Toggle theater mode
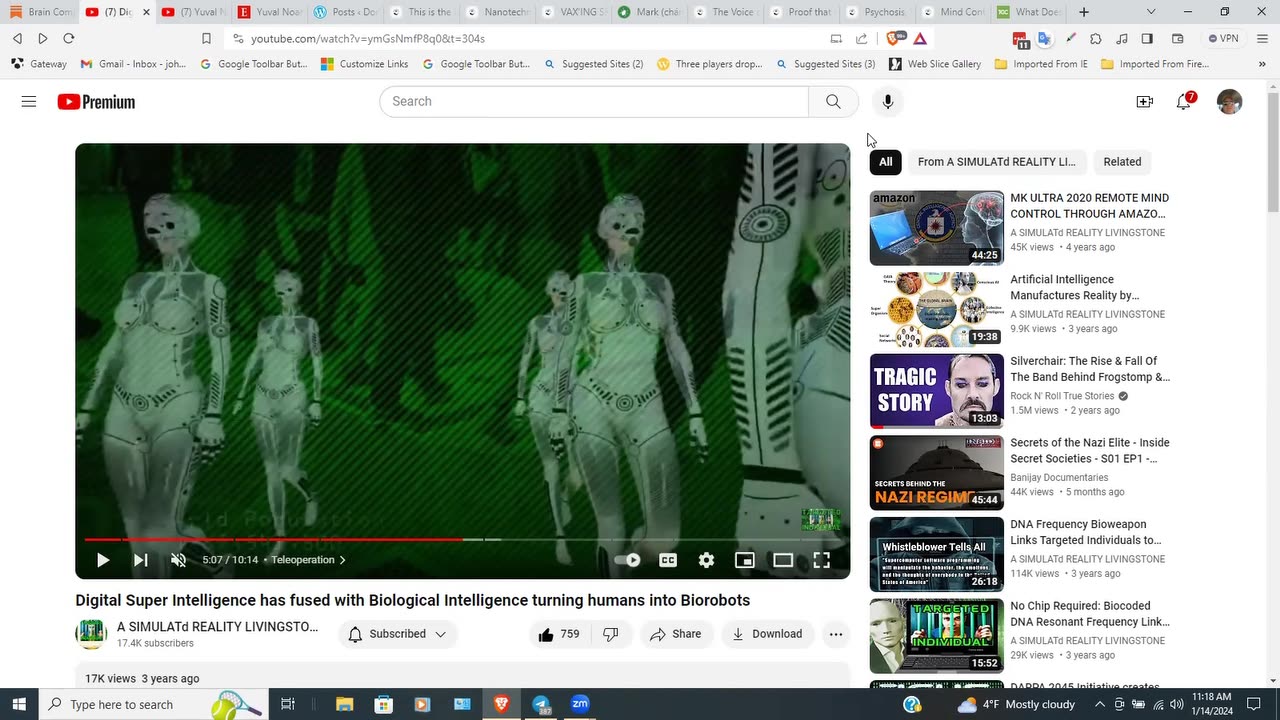This screenshot has width=1280, height=720. click(x=783, y=560)
